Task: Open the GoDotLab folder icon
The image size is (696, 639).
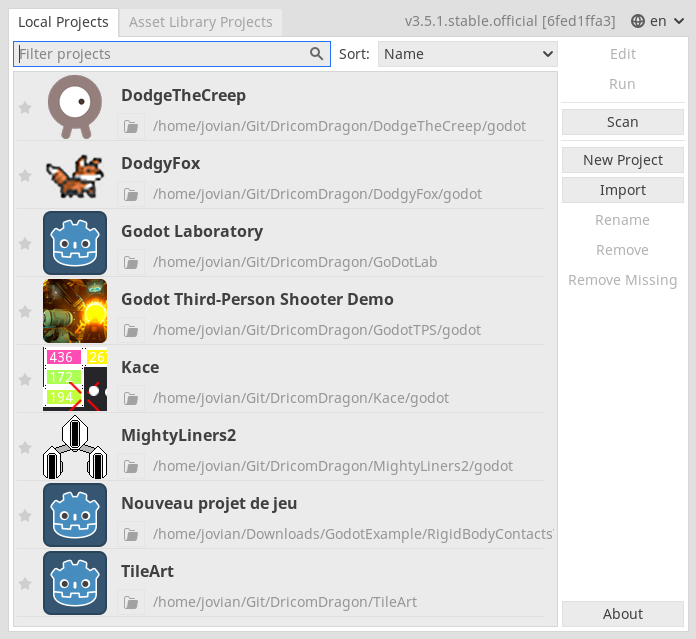Action: pos(131,262)
